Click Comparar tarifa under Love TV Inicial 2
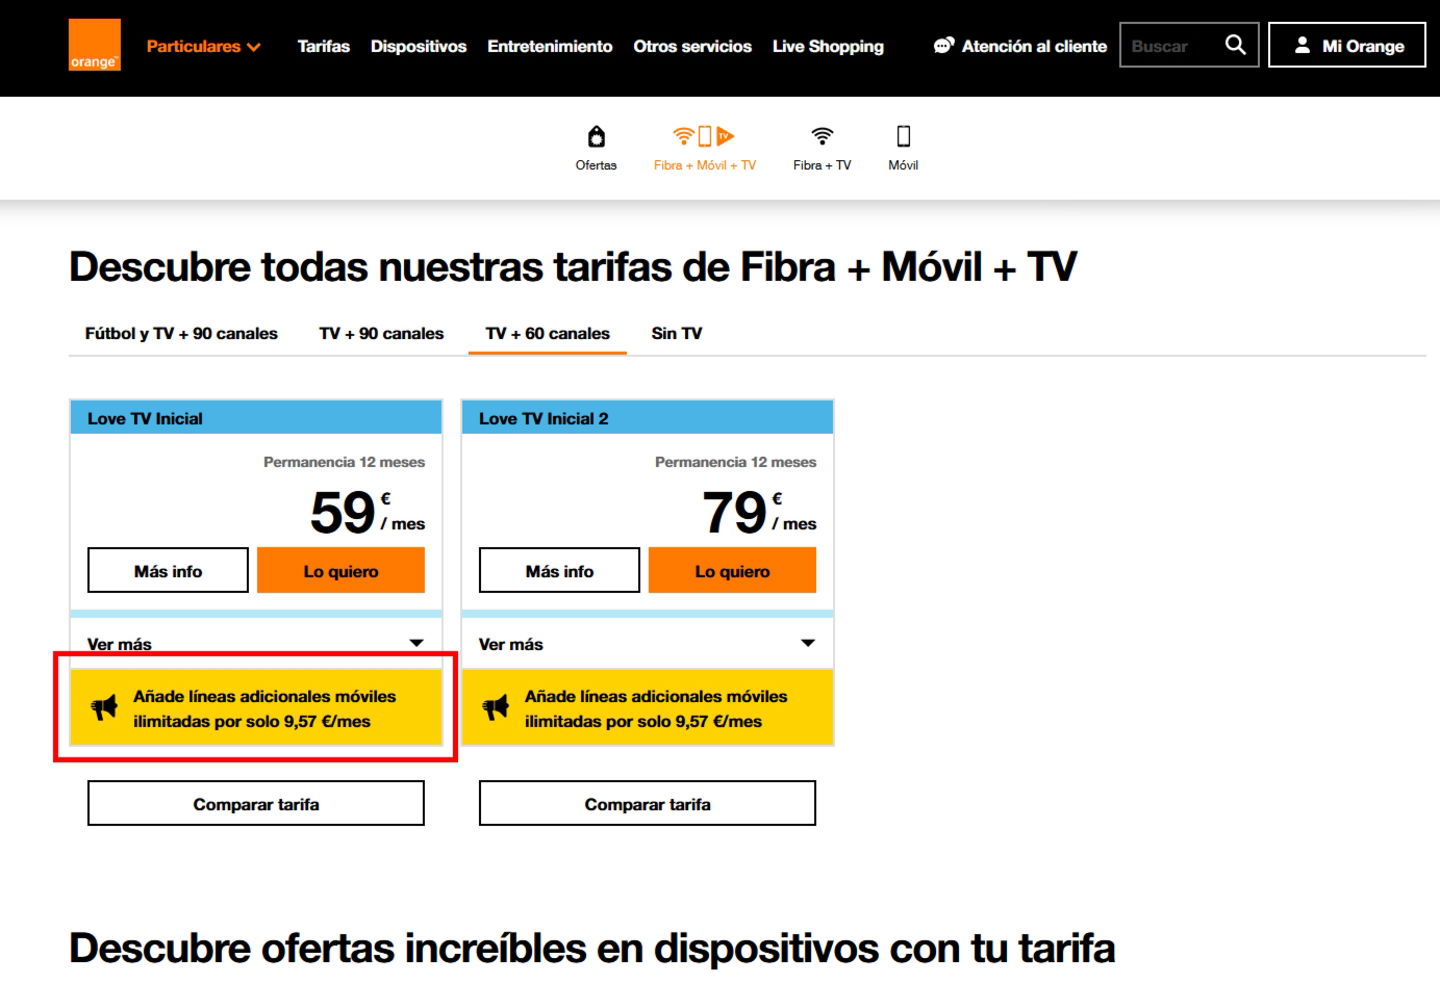 647,803
